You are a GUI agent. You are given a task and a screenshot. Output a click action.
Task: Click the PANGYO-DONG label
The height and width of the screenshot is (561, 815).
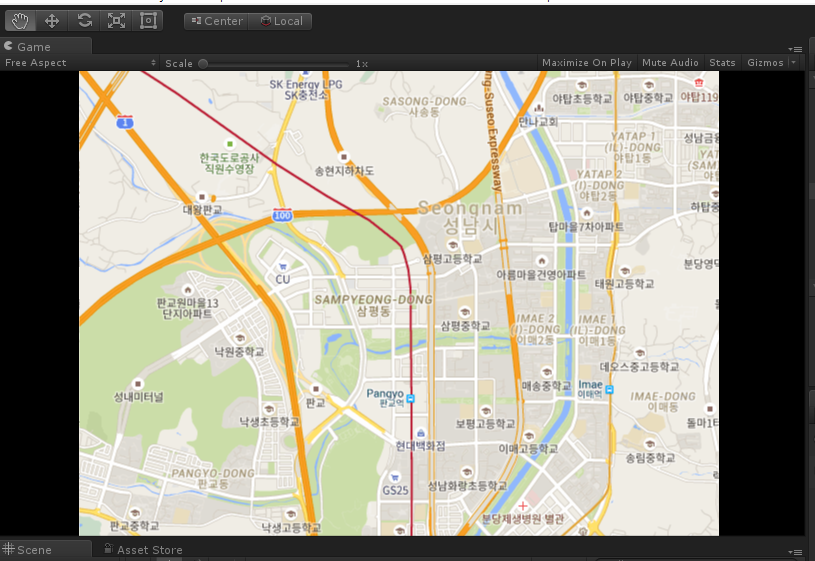coord(213,473)
